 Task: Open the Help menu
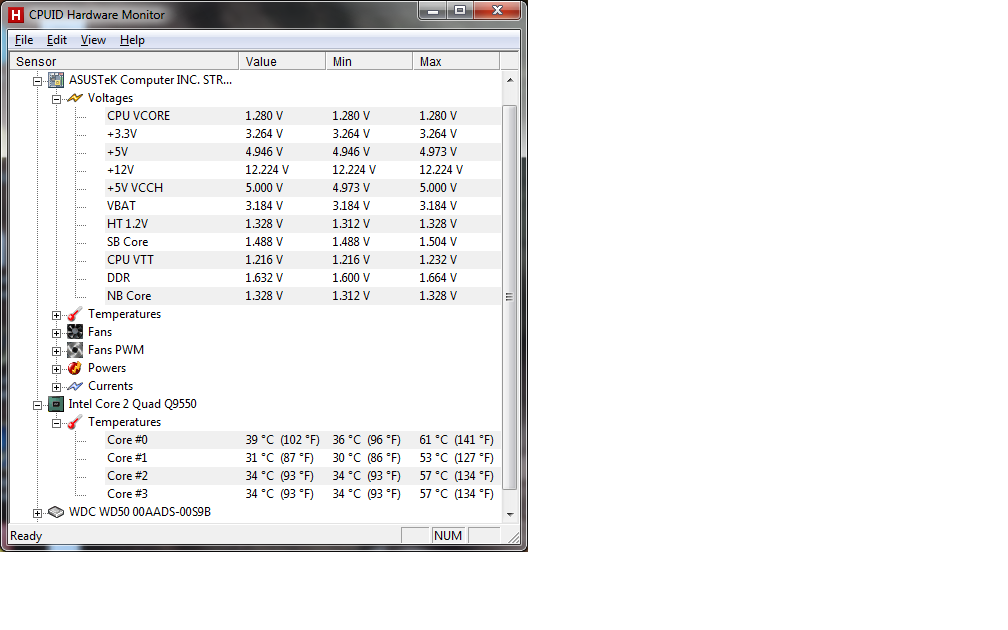tap(132, 40)
